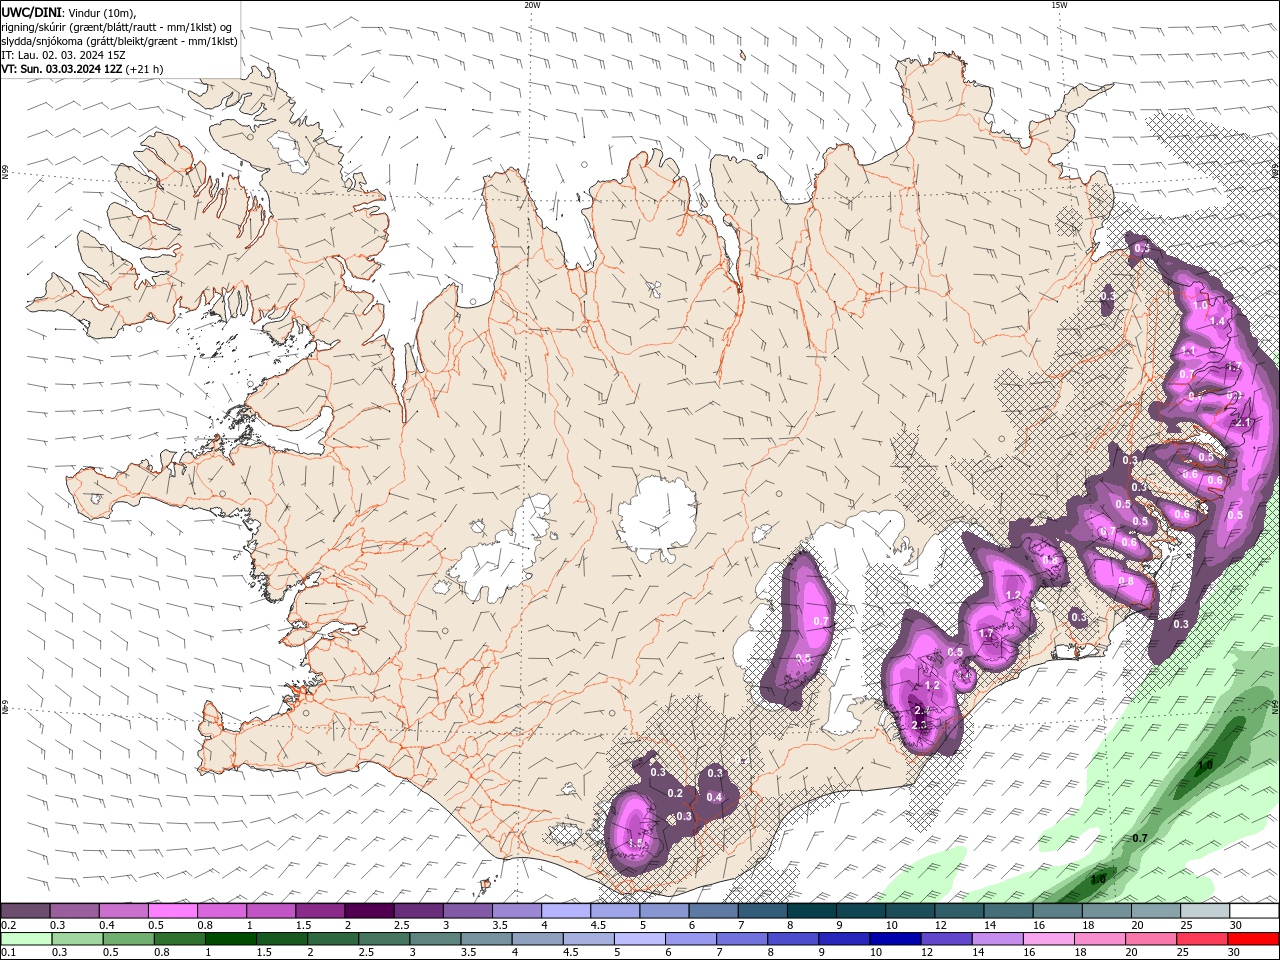Click the dark teal 8 swatch in upper legend
The height and width of the screenshot is (960, 1280).
click(x=811, y=911)
